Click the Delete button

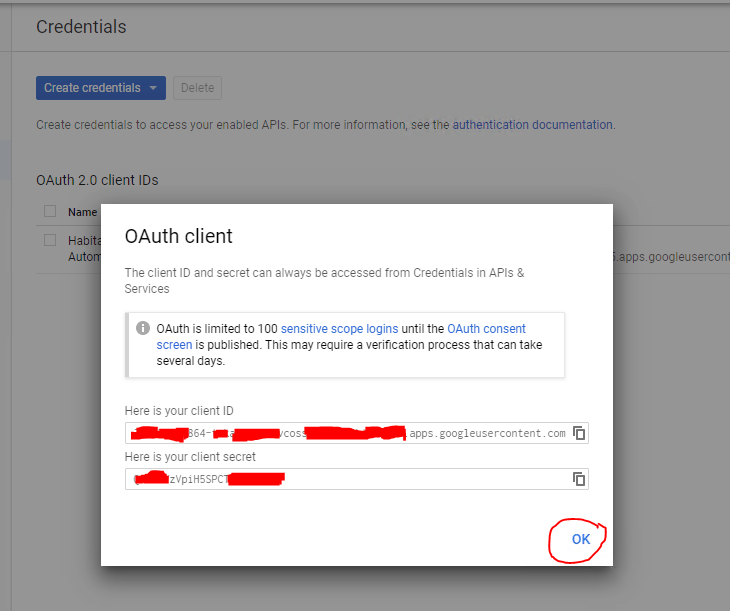click(197, 88)
